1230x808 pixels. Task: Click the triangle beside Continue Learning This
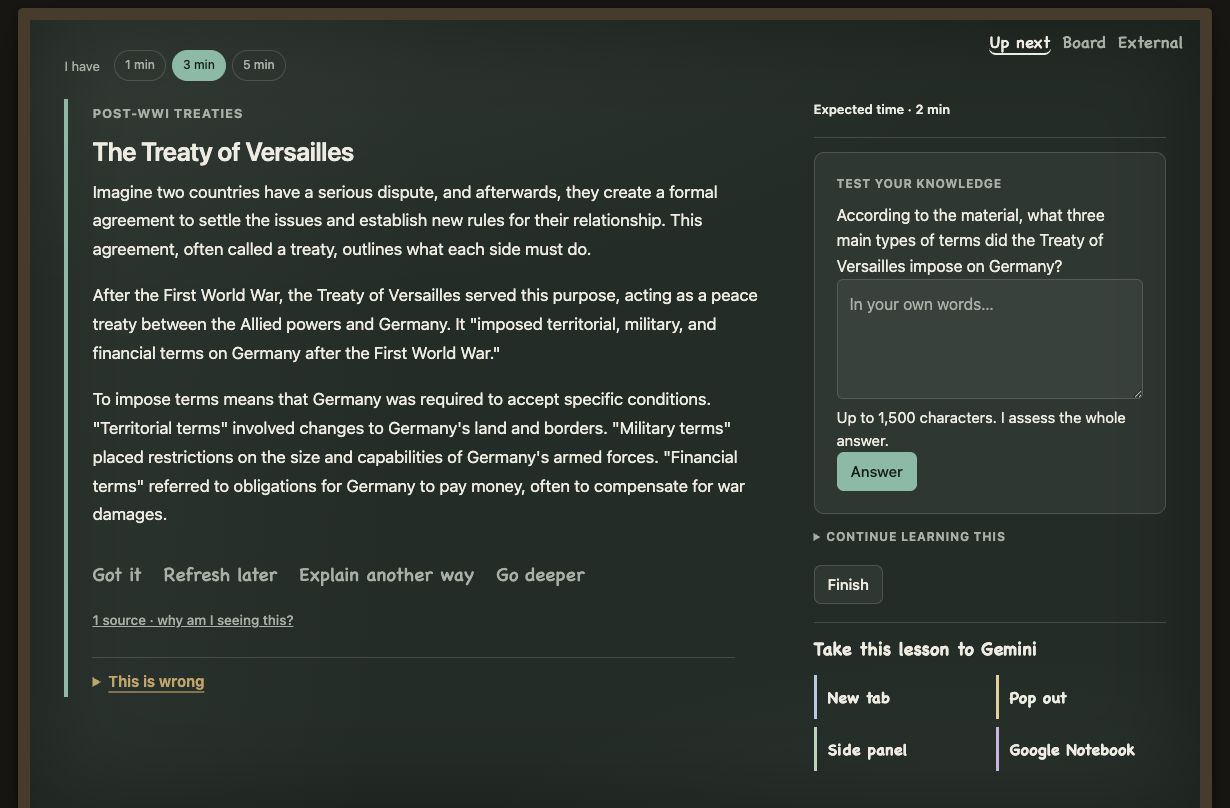coord(817,537)
